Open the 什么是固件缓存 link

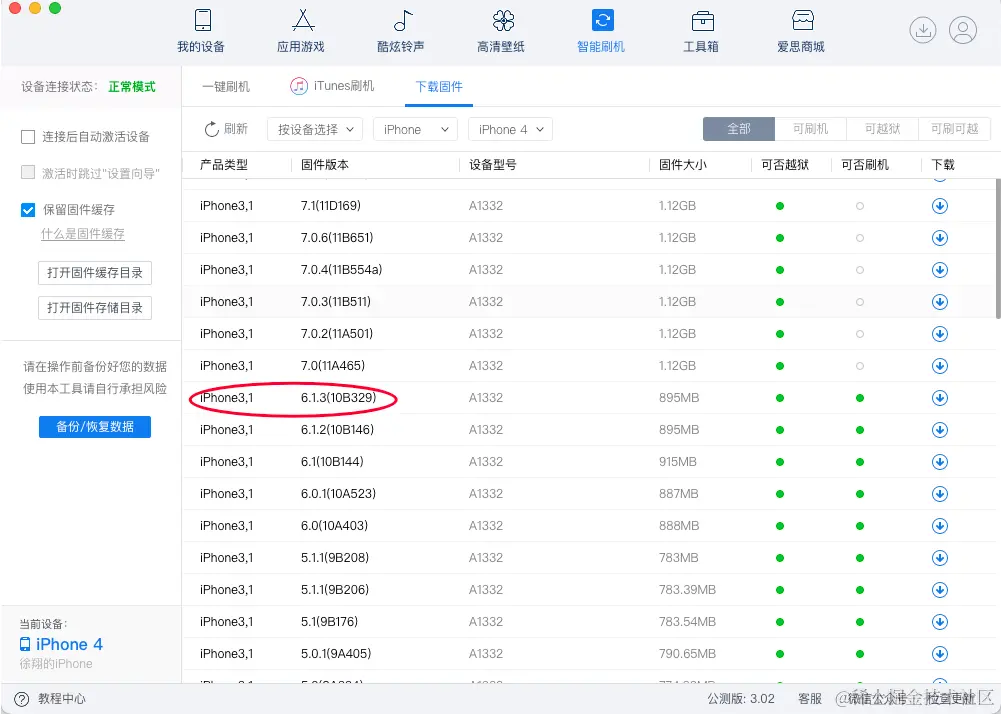(83, 234)
